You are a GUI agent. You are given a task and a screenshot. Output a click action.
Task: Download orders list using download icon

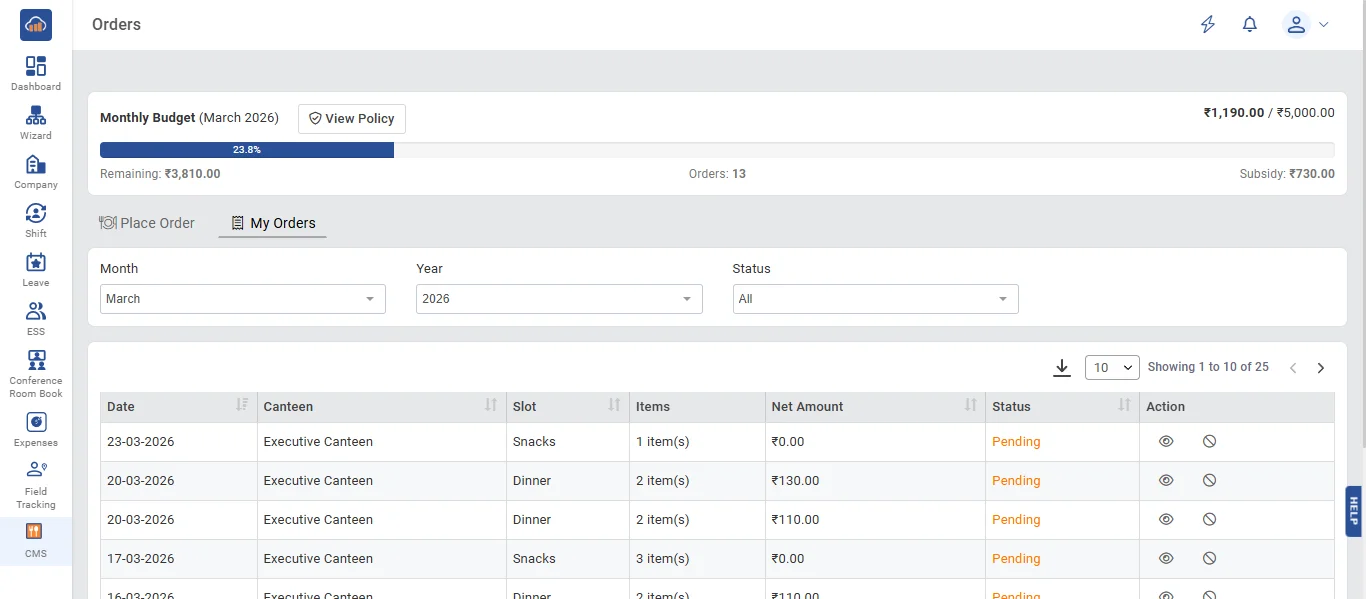coord(1062,368)
